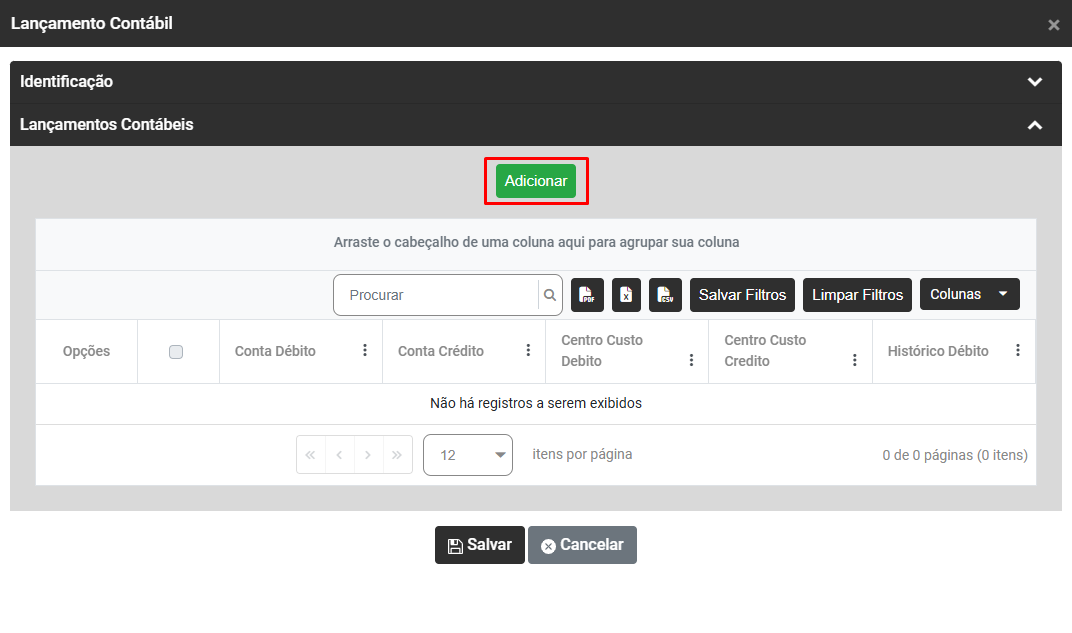This screenshot has width=1072, height=633.
Task: Open Centro Custo Credito column menu
Action: click(x=854, y=360)
